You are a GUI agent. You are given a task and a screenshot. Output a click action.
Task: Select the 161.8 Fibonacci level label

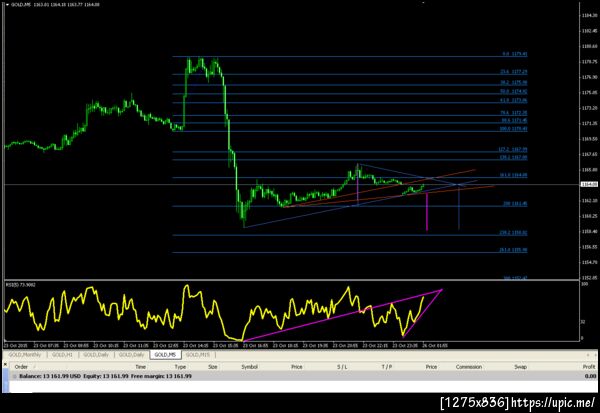point(513,175)
